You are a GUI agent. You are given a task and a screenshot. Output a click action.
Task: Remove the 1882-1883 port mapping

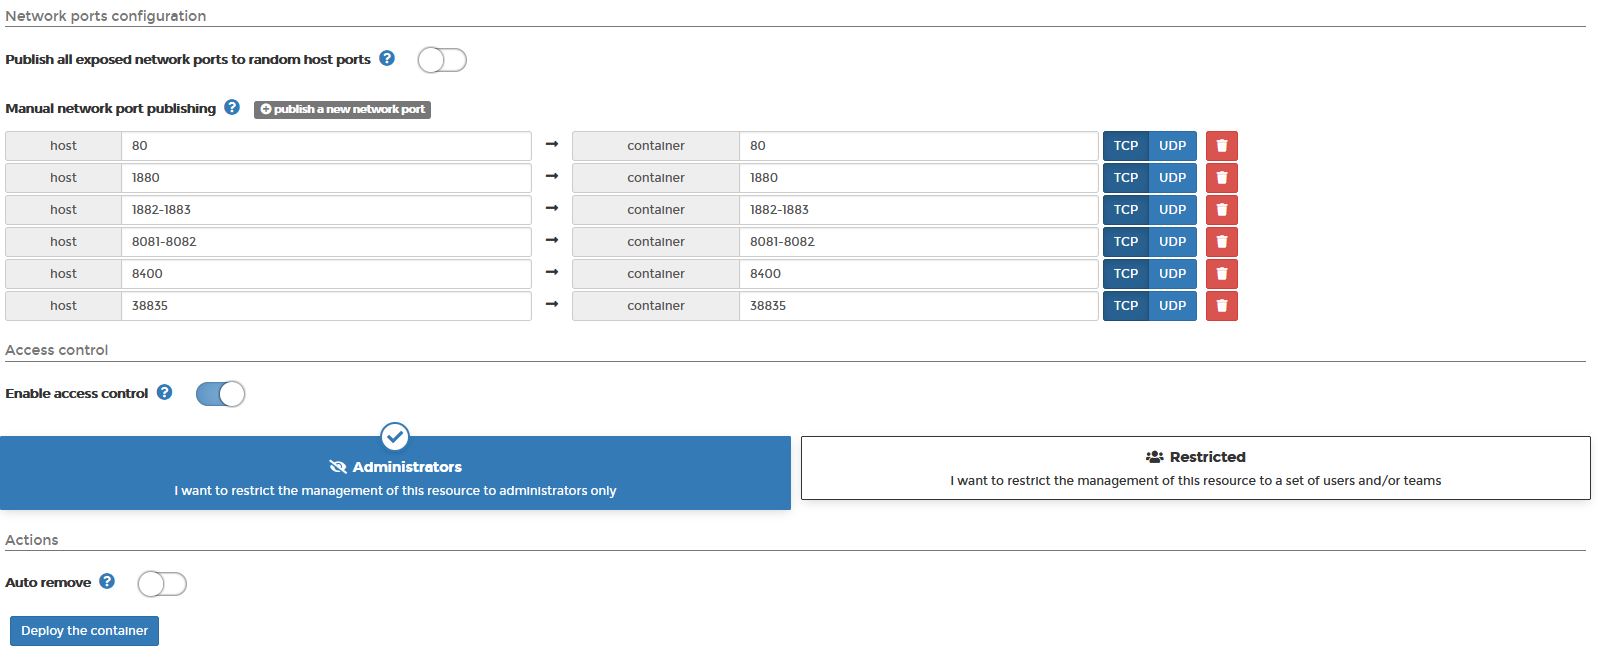[1221, 210]
